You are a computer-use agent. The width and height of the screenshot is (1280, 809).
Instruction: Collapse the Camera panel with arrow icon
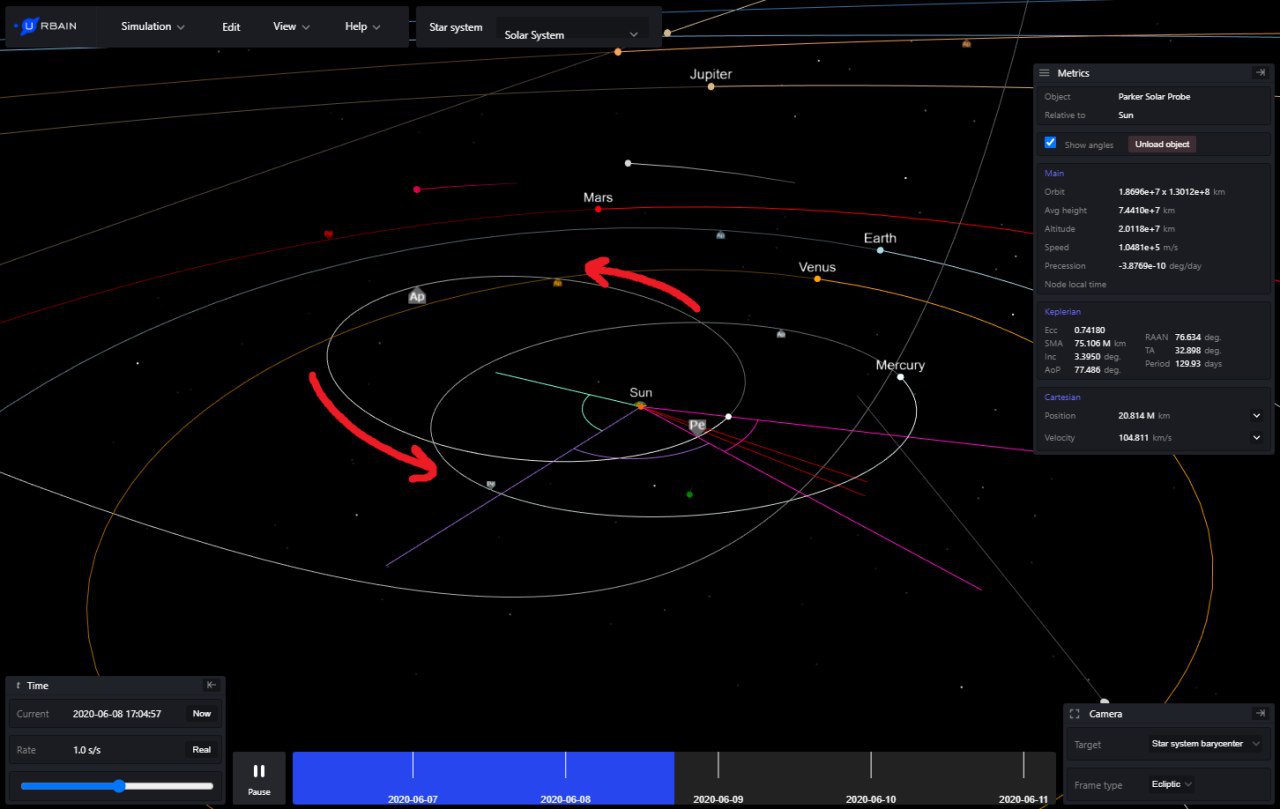pos(1260,713)
